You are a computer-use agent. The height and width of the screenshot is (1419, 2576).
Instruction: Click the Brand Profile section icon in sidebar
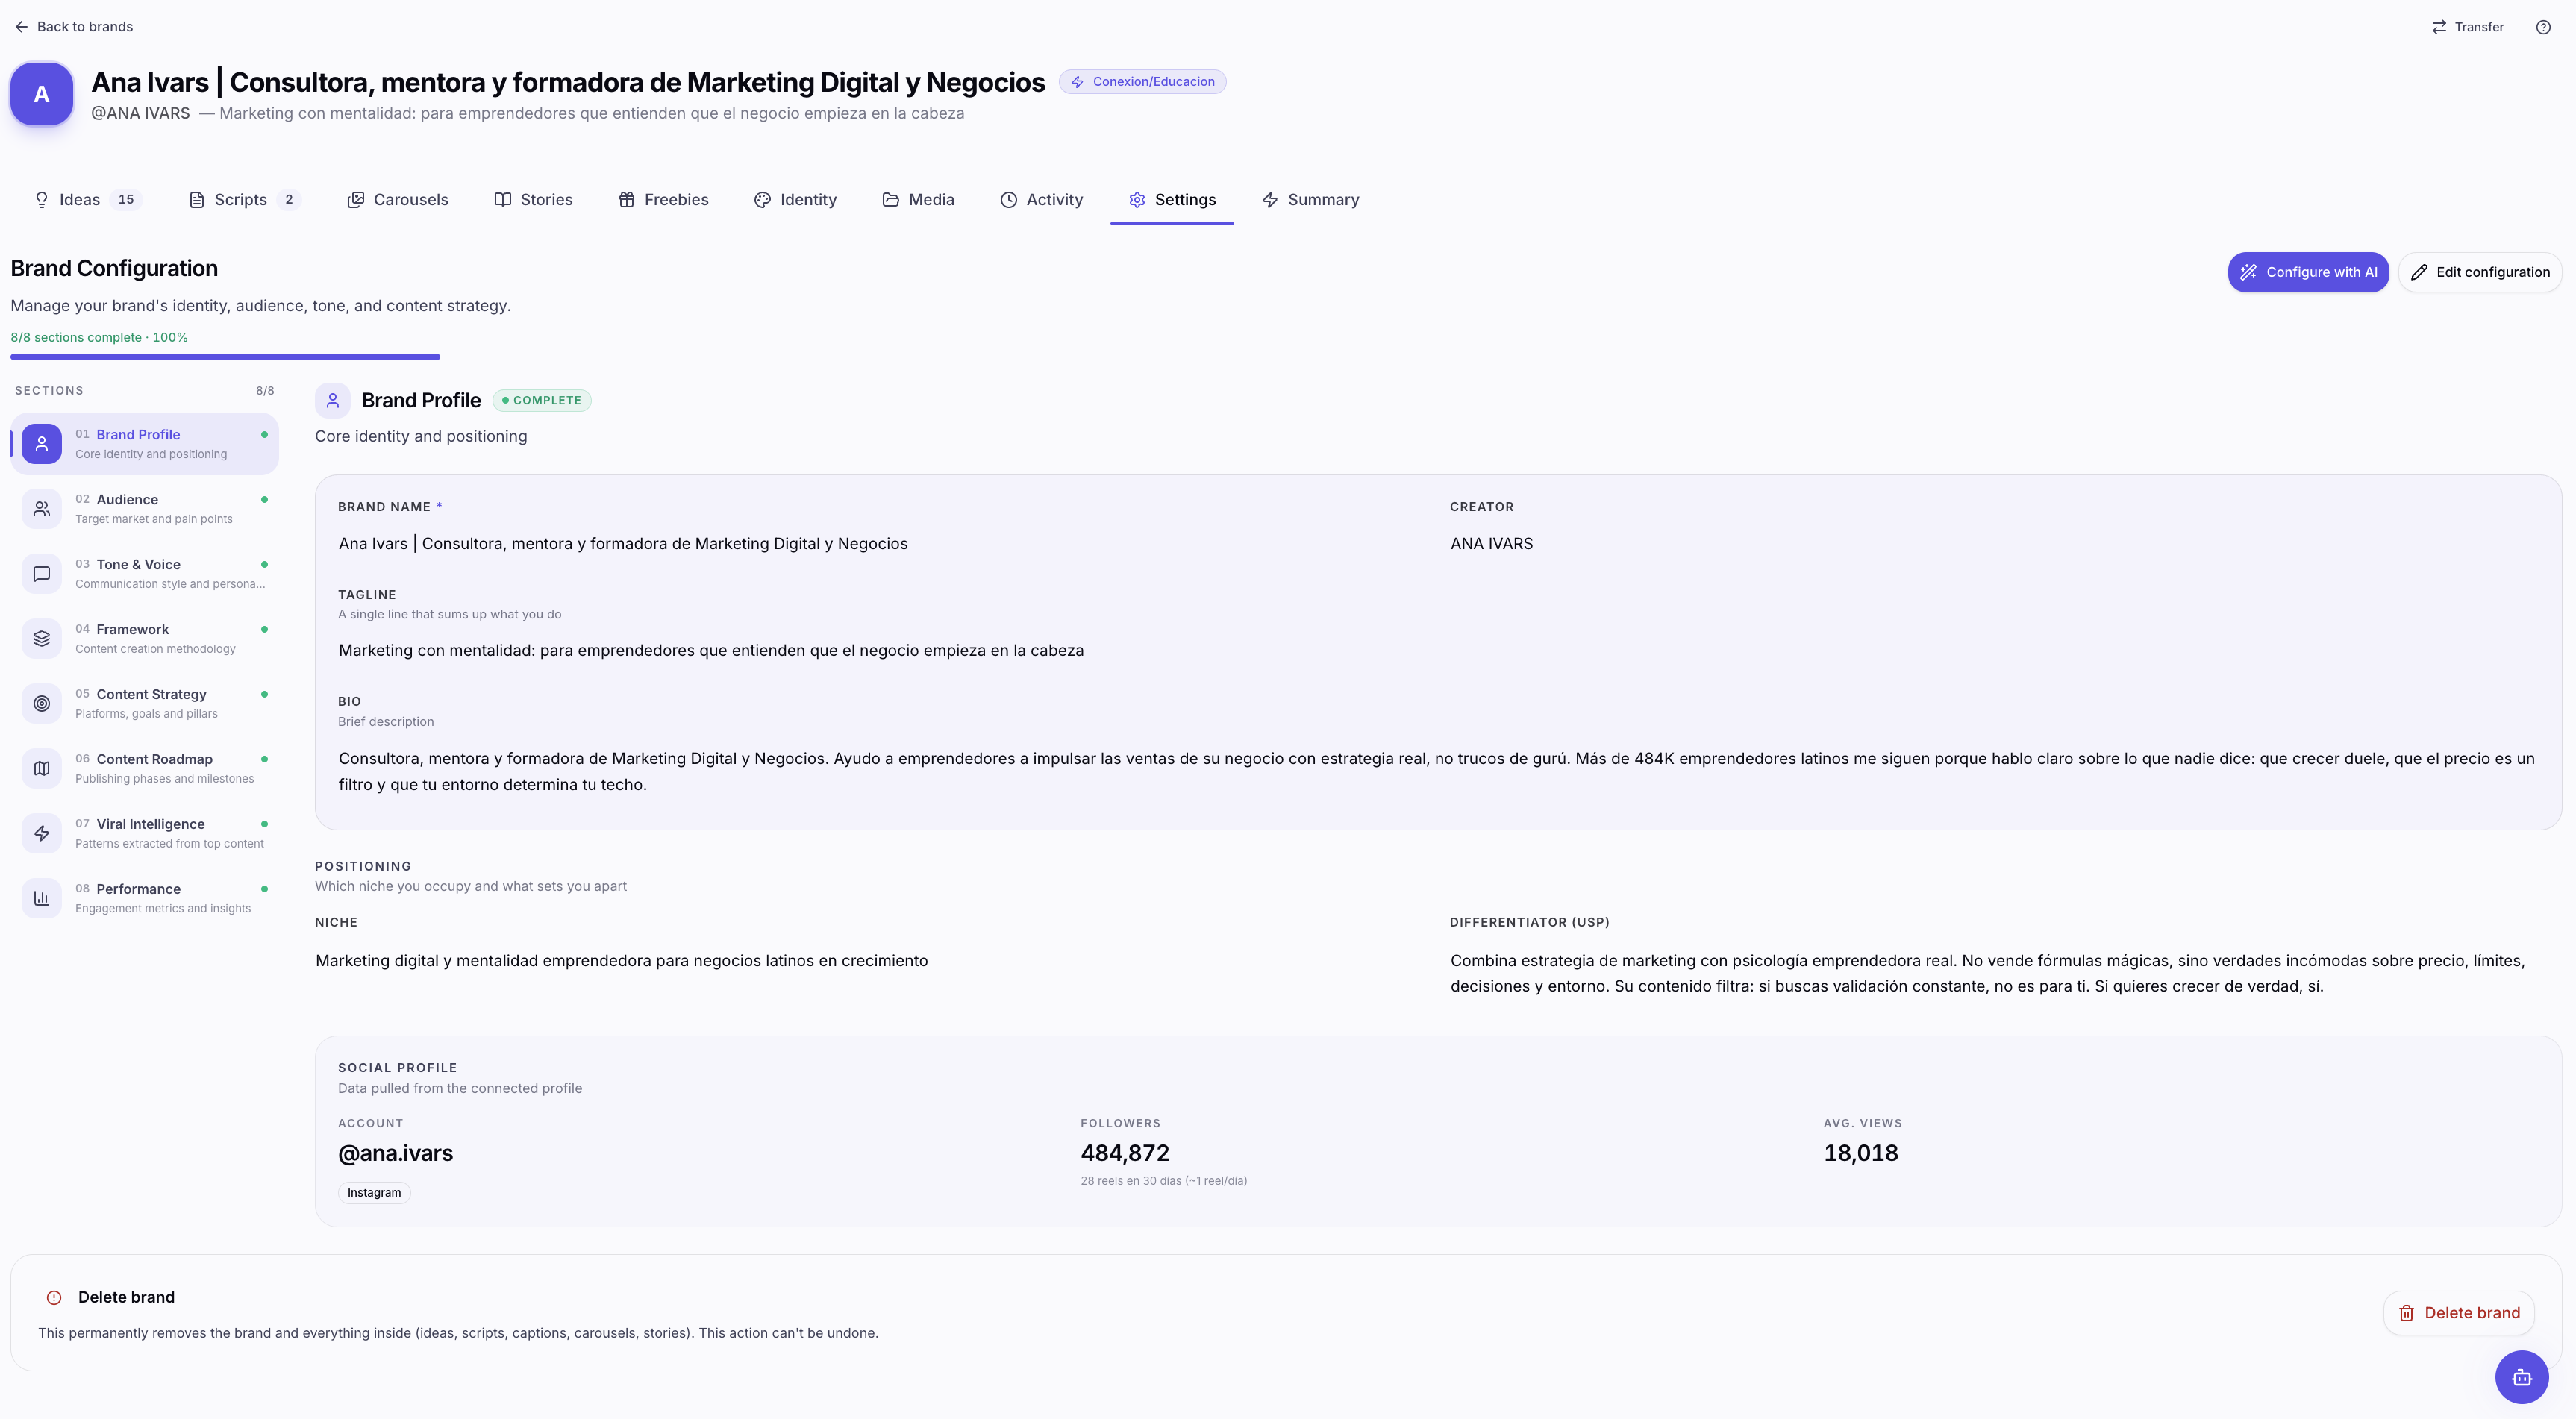point(42,444)
